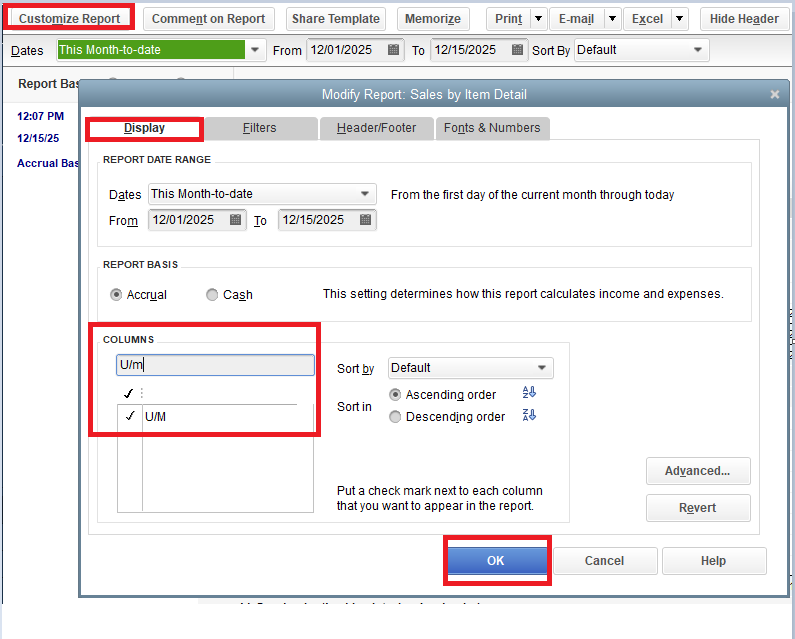Open the Excel dropdown arrow
795x639 pixels.
click(679, 19)
